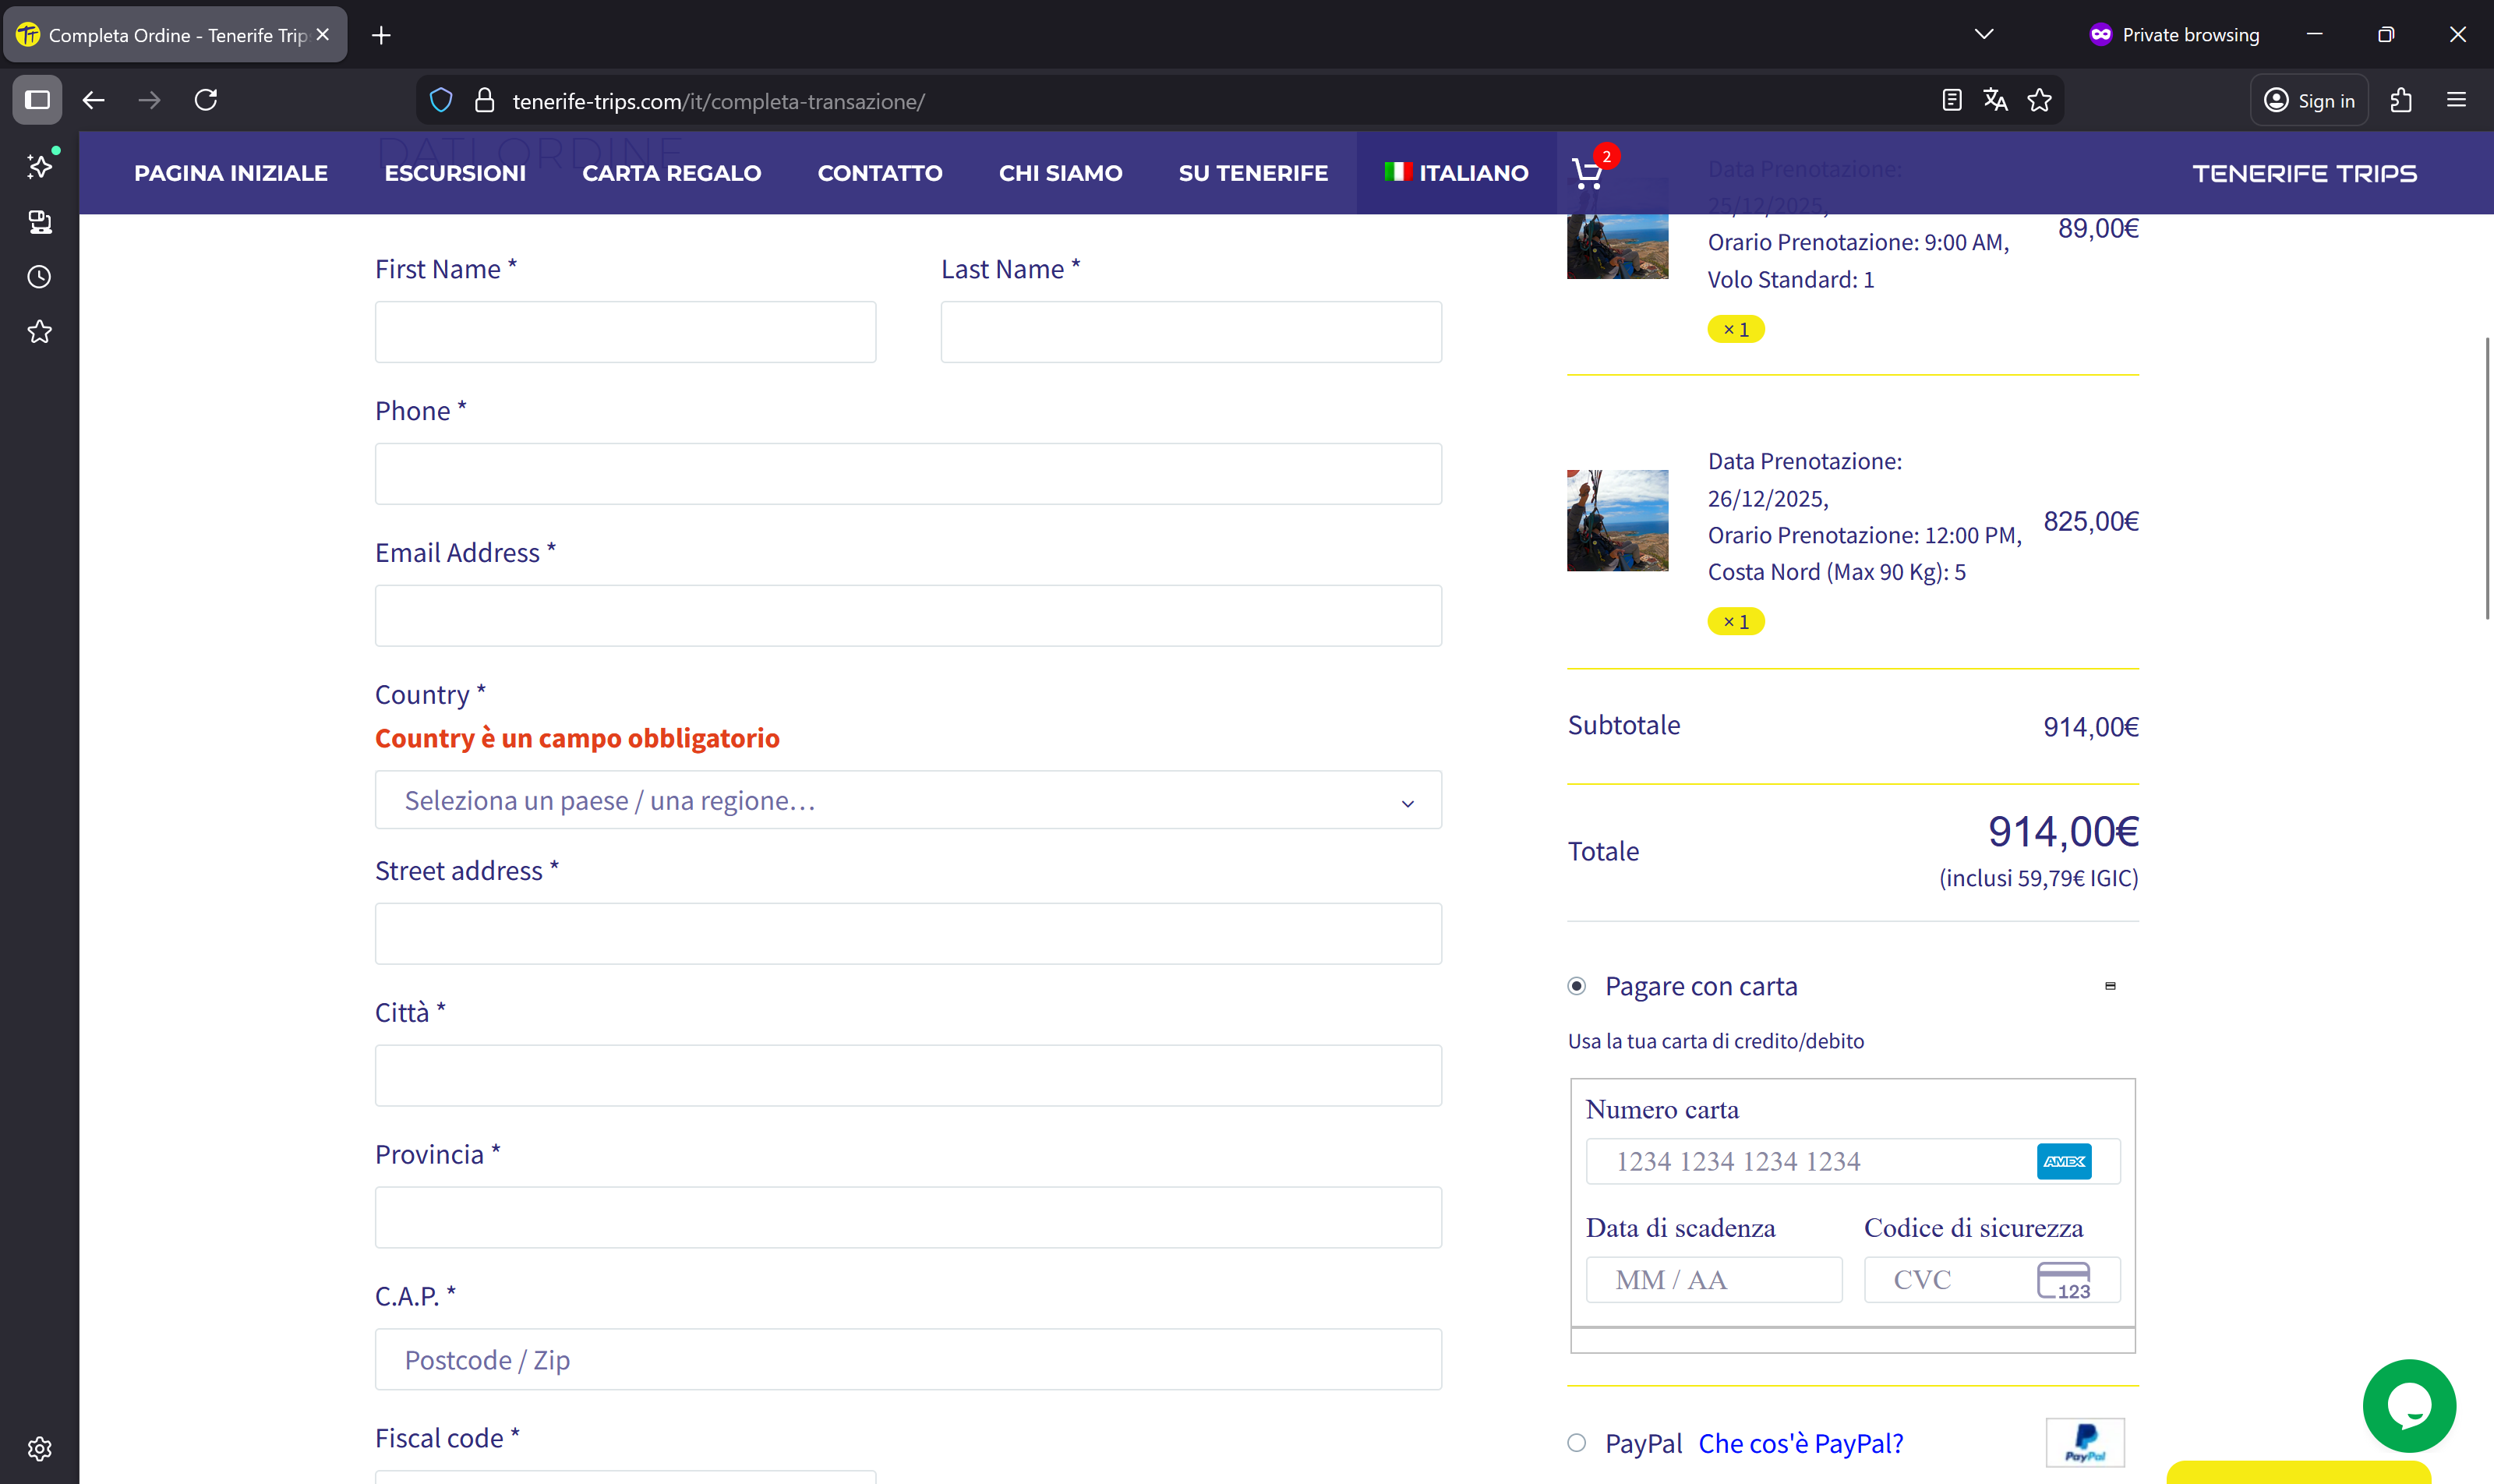Click the green chat bubble button

click(2408, 1405)
